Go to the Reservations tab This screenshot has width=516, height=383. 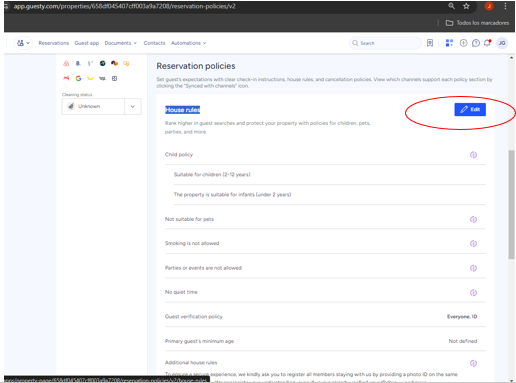(54, 43)
